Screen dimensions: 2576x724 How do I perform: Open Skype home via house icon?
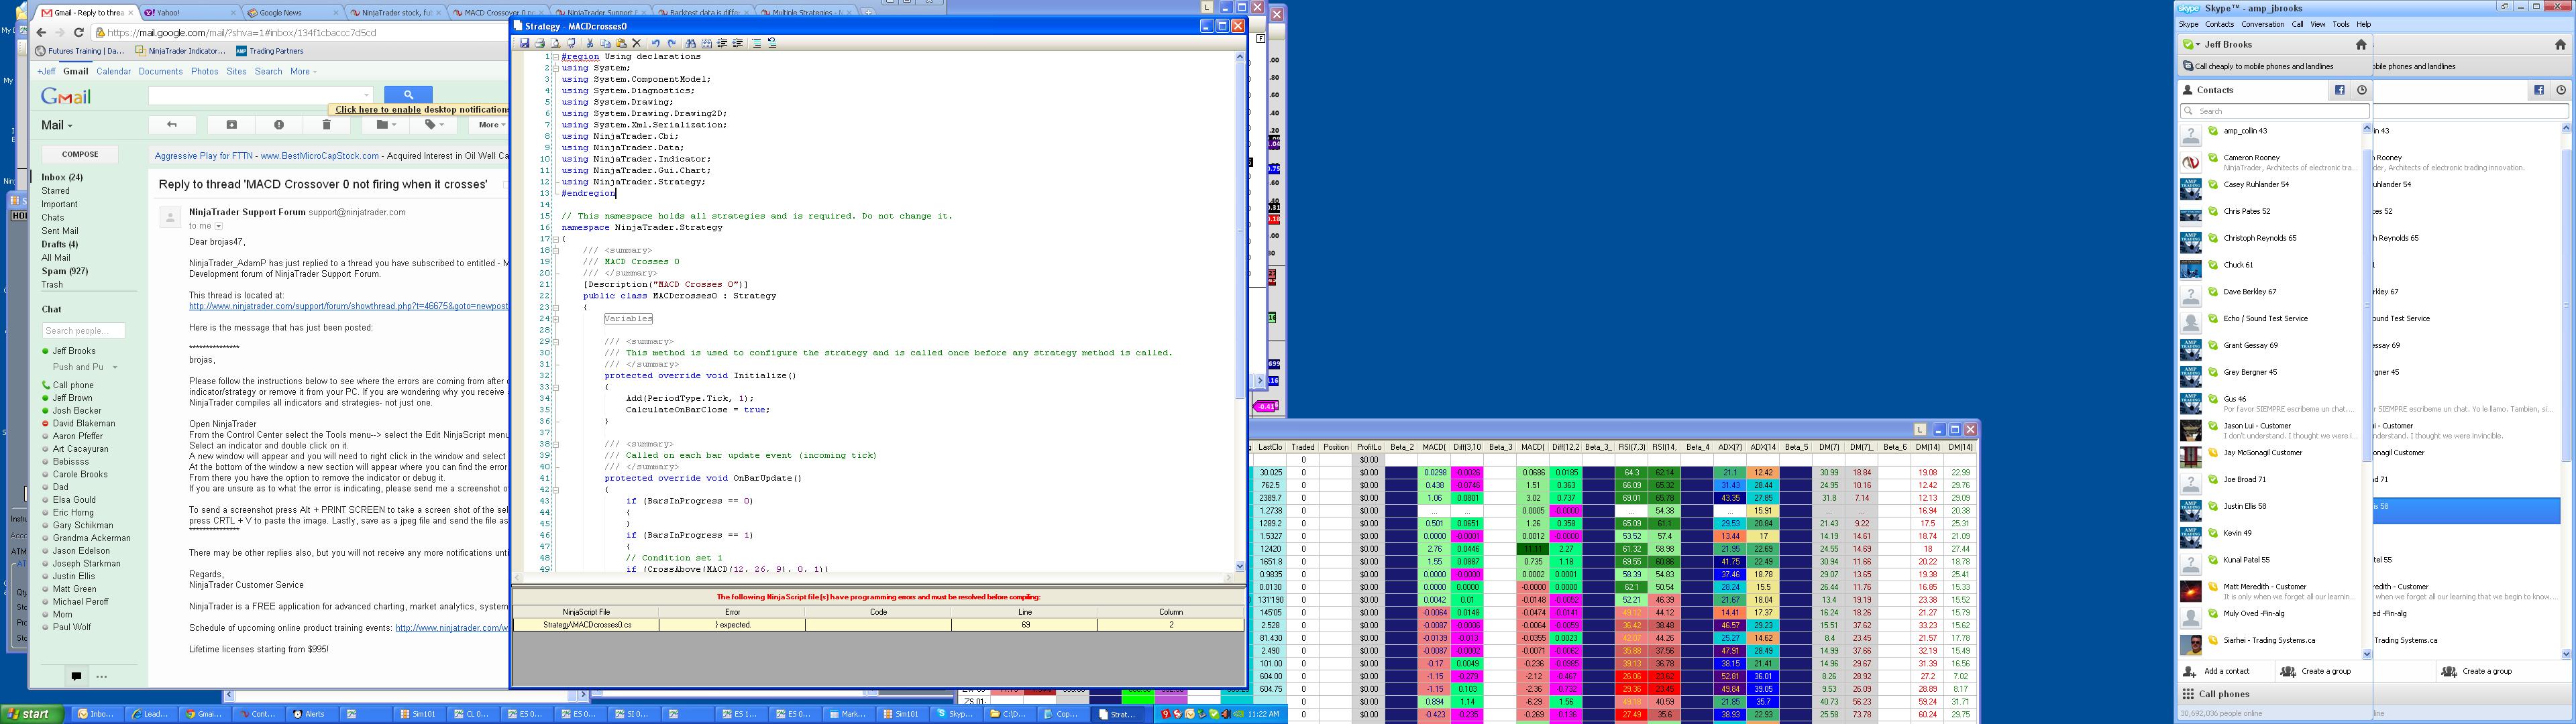[x=2361, y=44]
